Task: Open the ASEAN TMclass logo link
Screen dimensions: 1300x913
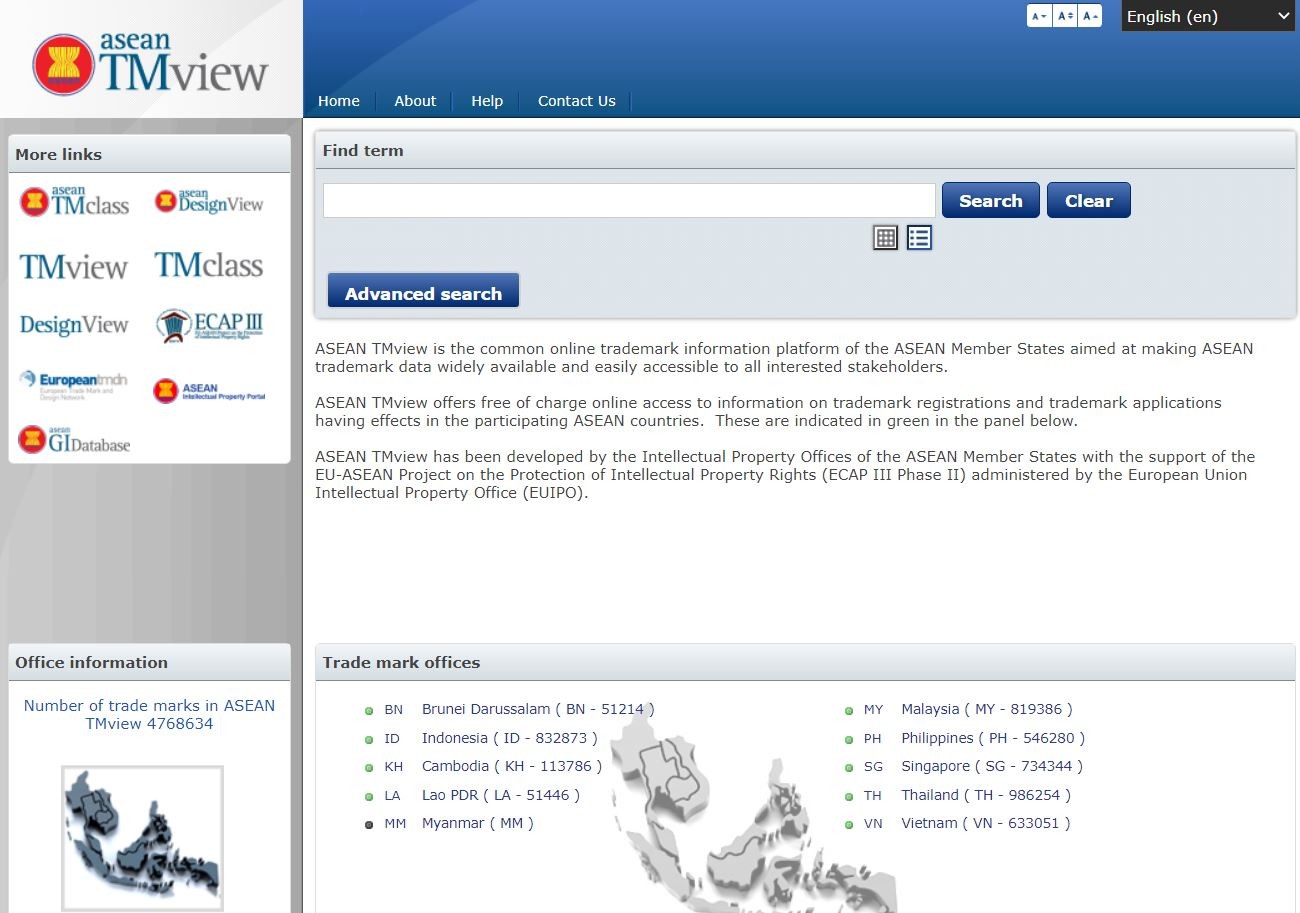Action: pos(75,202)
